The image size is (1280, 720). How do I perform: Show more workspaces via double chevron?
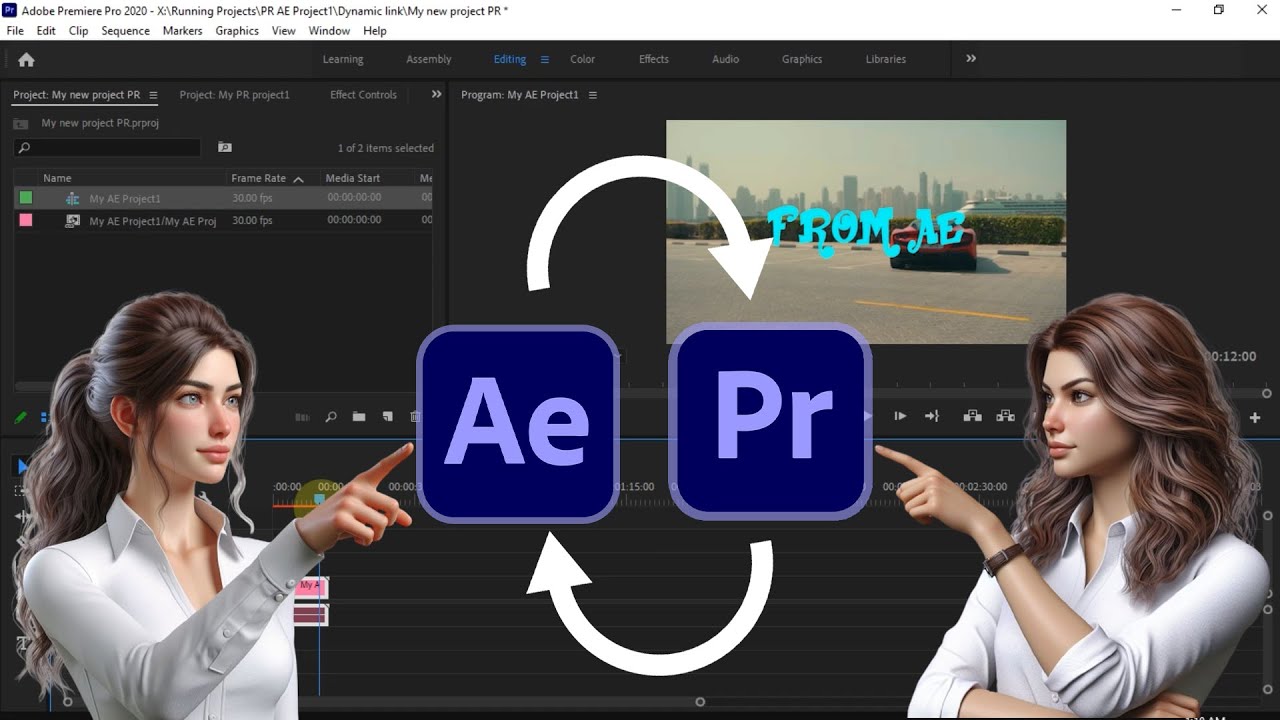(971, 59)
